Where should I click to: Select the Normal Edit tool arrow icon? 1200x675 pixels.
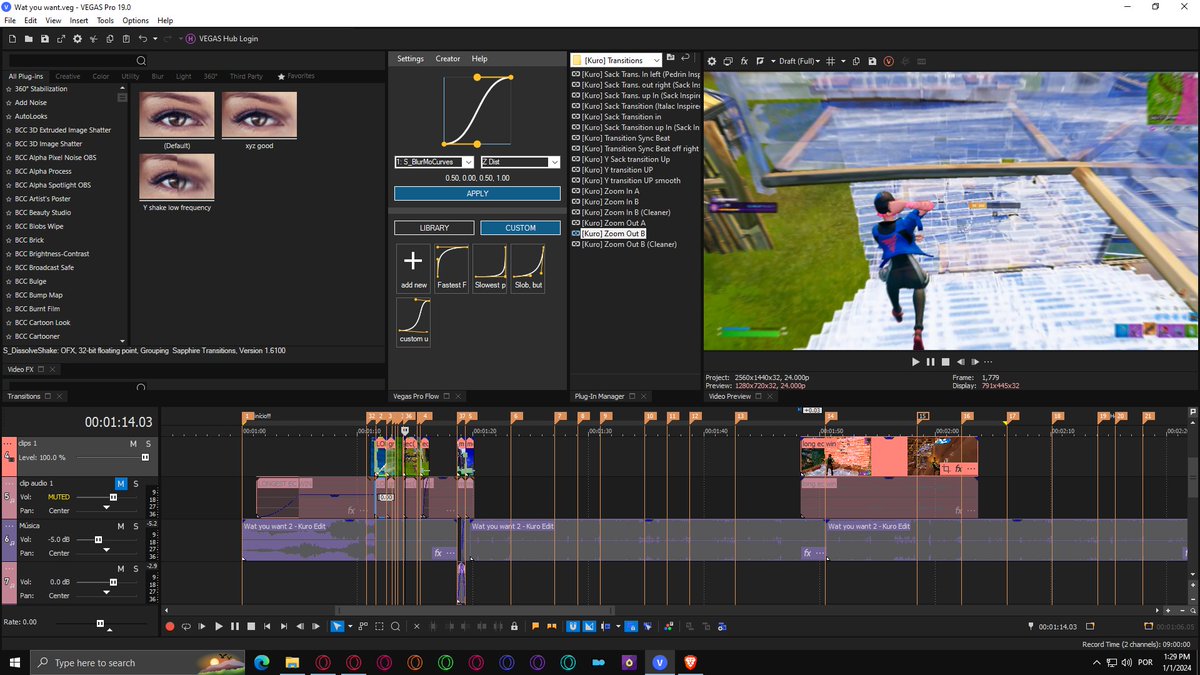[337, 626]
